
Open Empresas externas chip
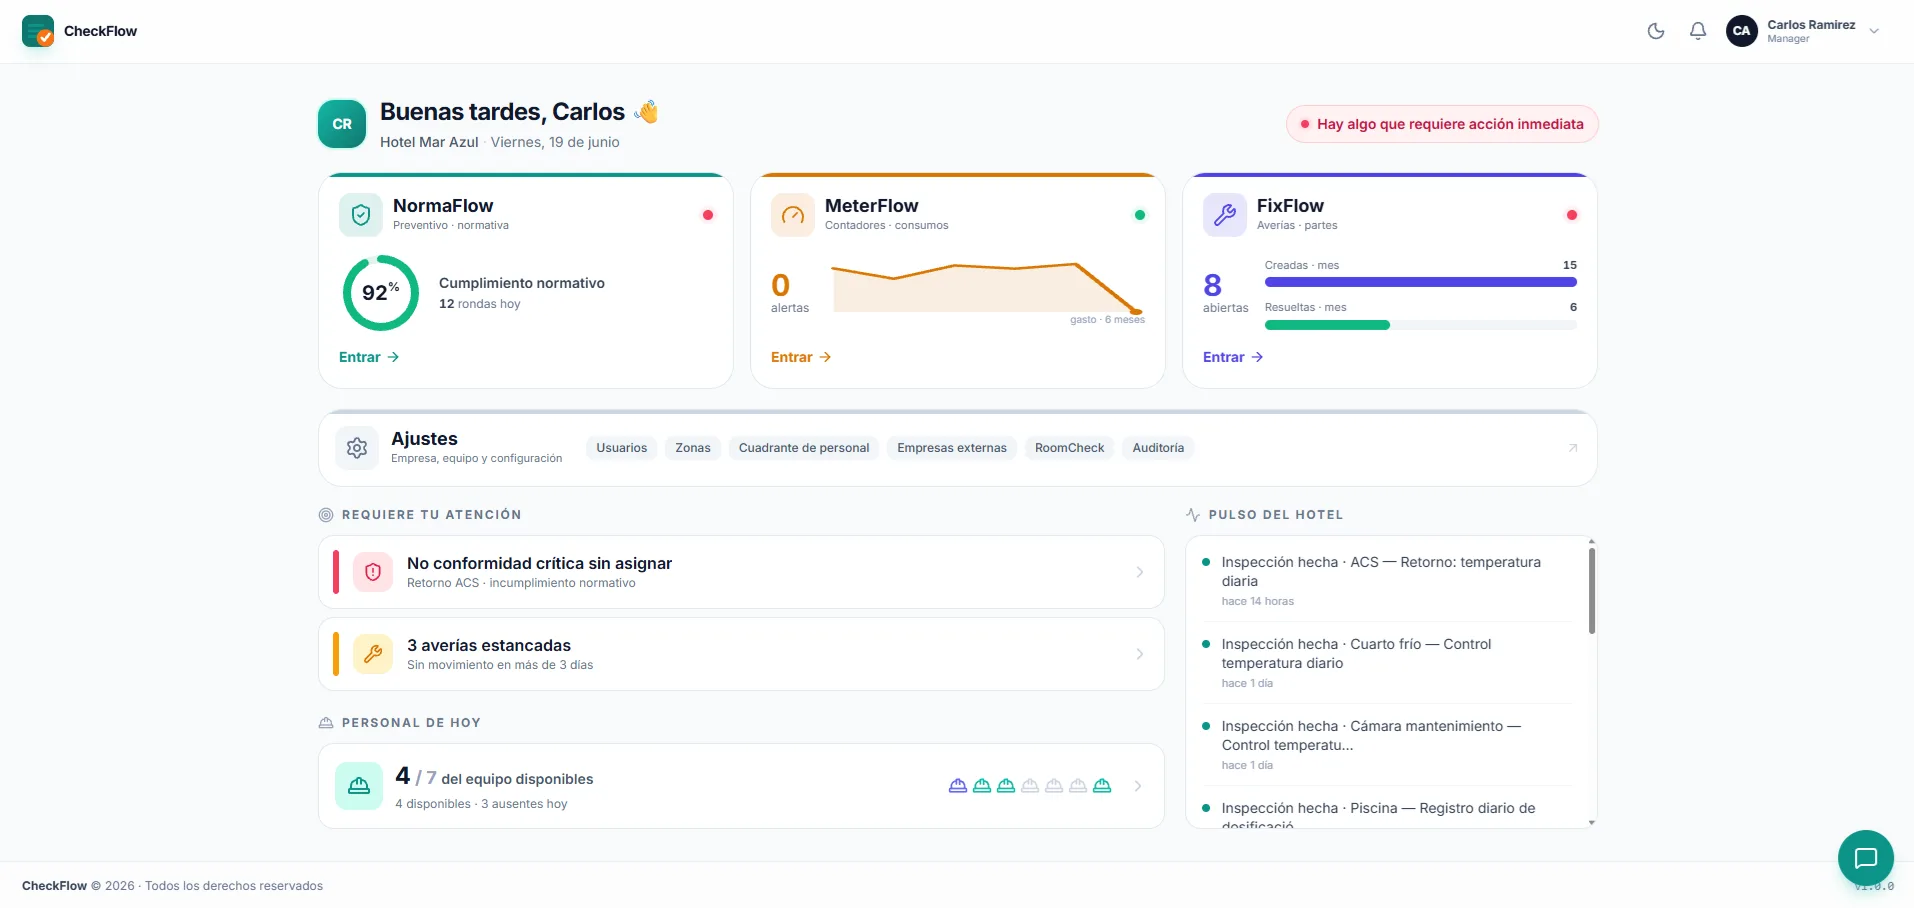pyautogui.click(x=952, y=448)
